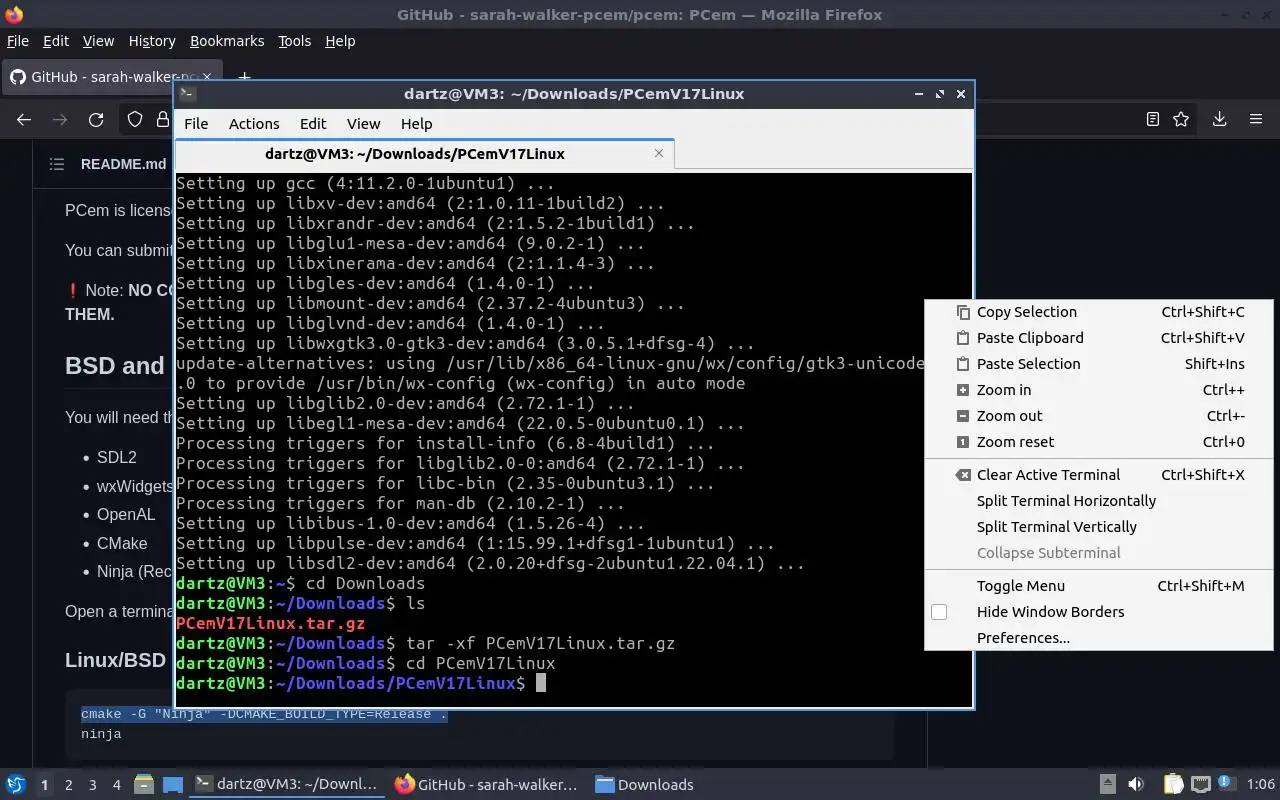Viewport: 1280px width, 800px height.
Task: Open Preferences... from context menu
Action: [x=1099, y=638]
